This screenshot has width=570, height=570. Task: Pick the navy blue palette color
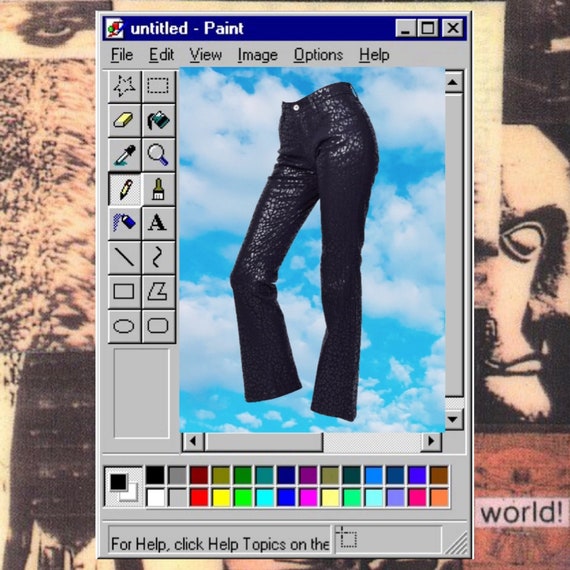(286, 475)
